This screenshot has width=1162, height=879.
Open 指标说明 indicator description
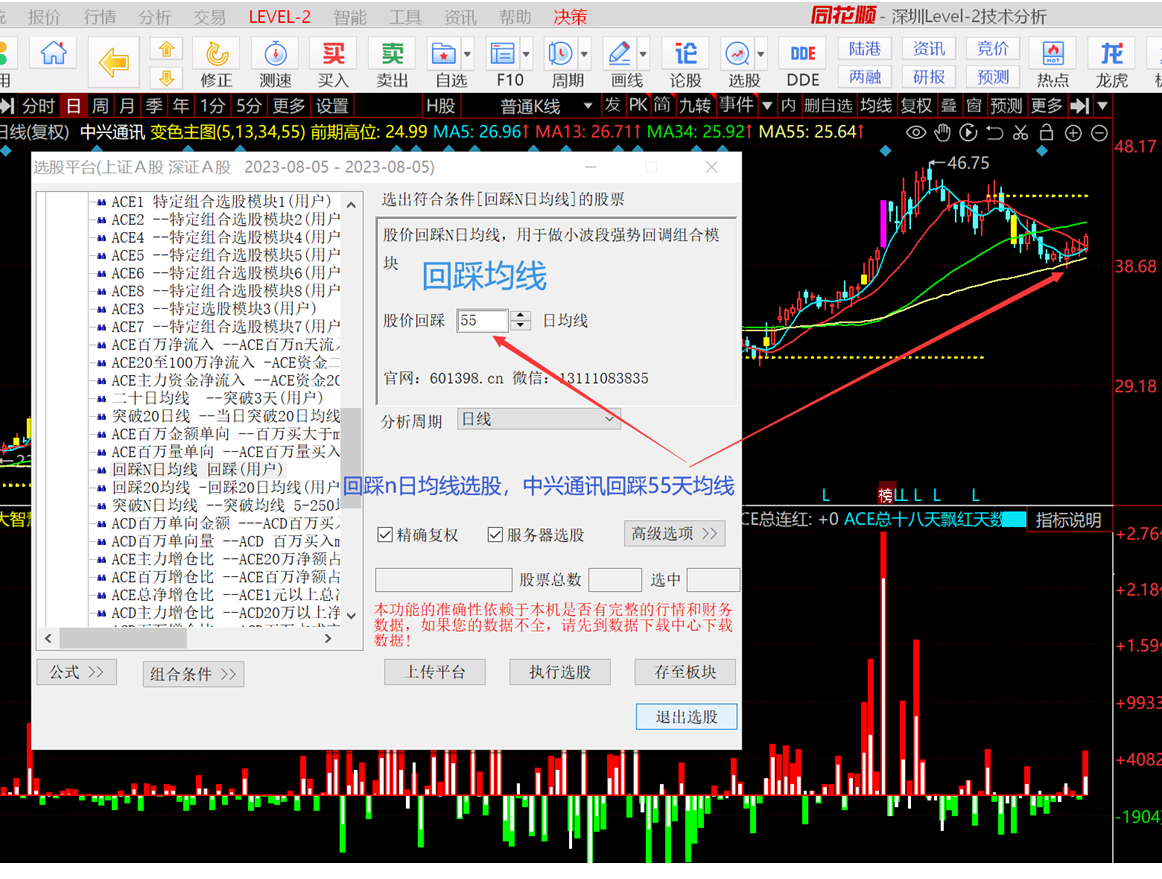(x=1069, y=520)
